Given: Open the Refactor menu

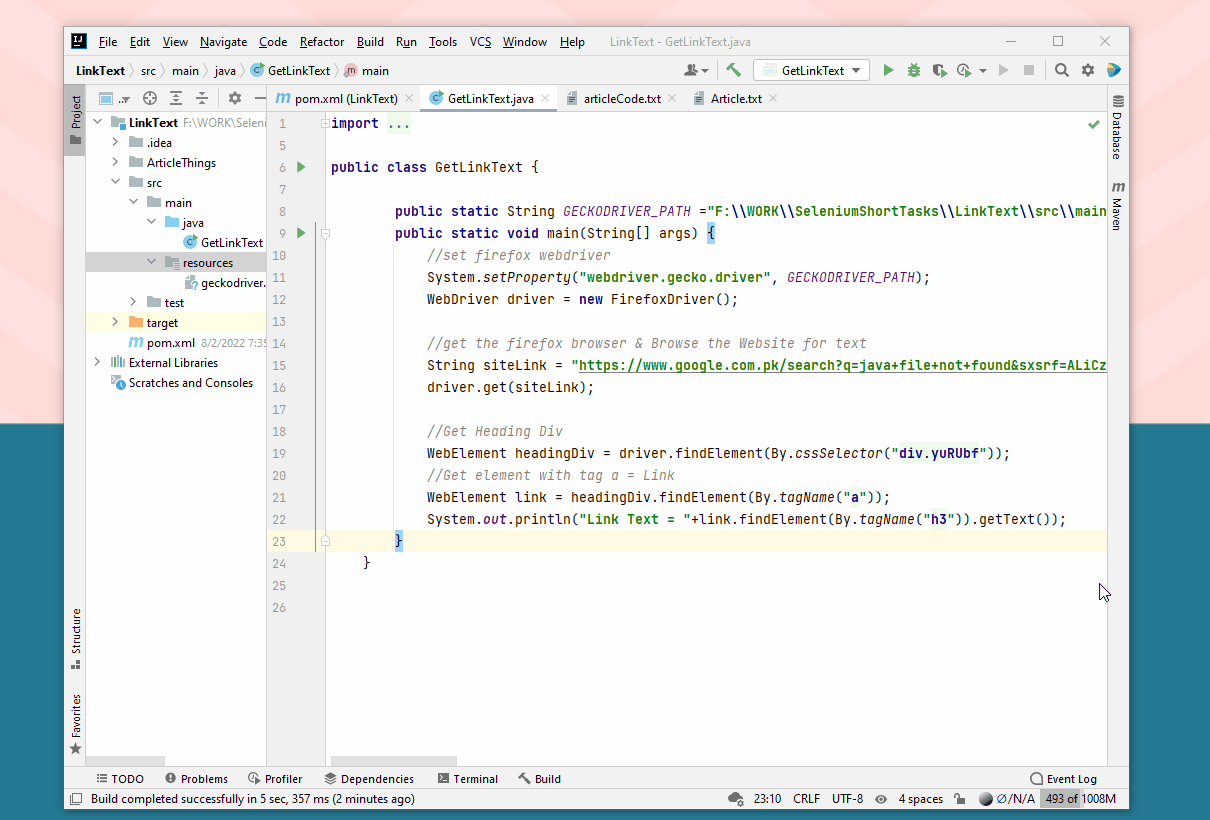Looking at the screenshot, I should [x=322, y=42].
